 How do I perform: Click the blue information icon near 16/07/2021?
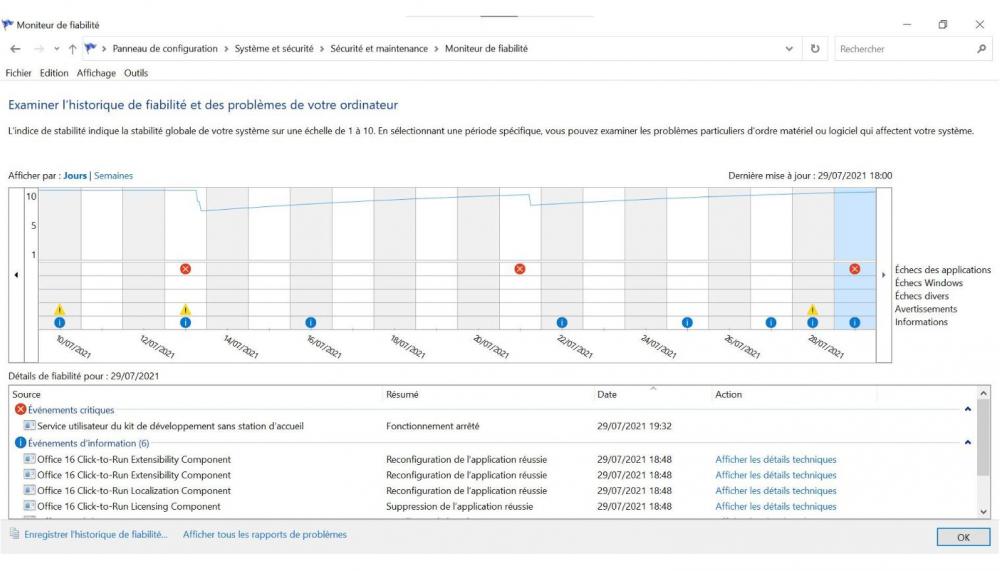310,322
